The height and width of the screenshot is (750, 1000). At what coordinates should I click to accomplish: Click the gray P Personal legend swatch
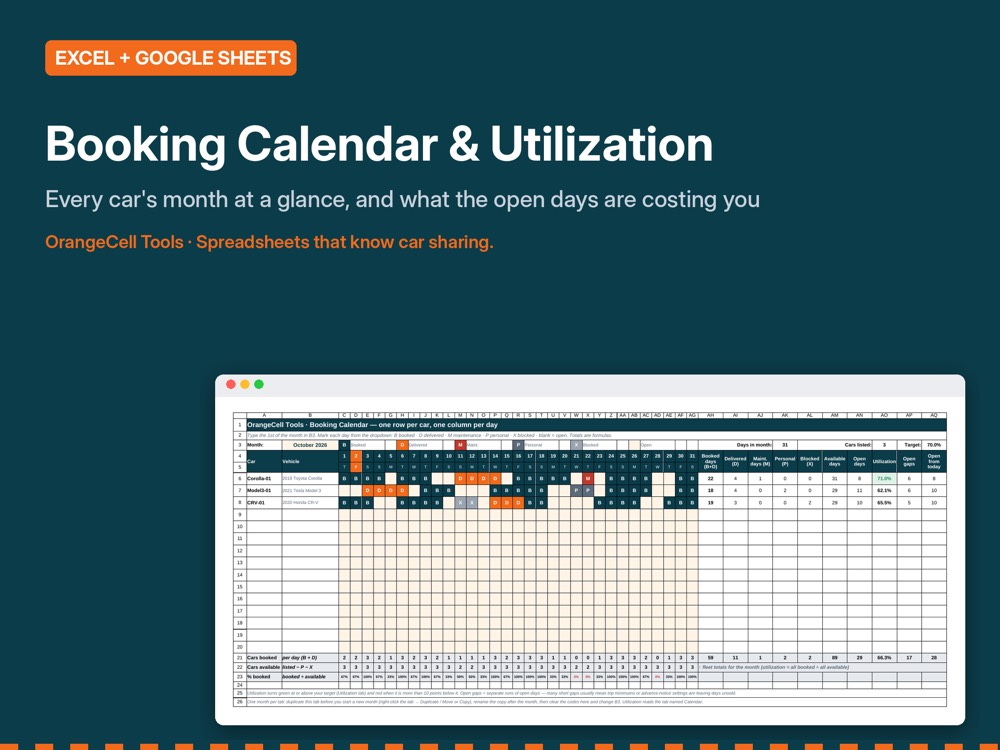pyautogui.click(x=518, y=445)
